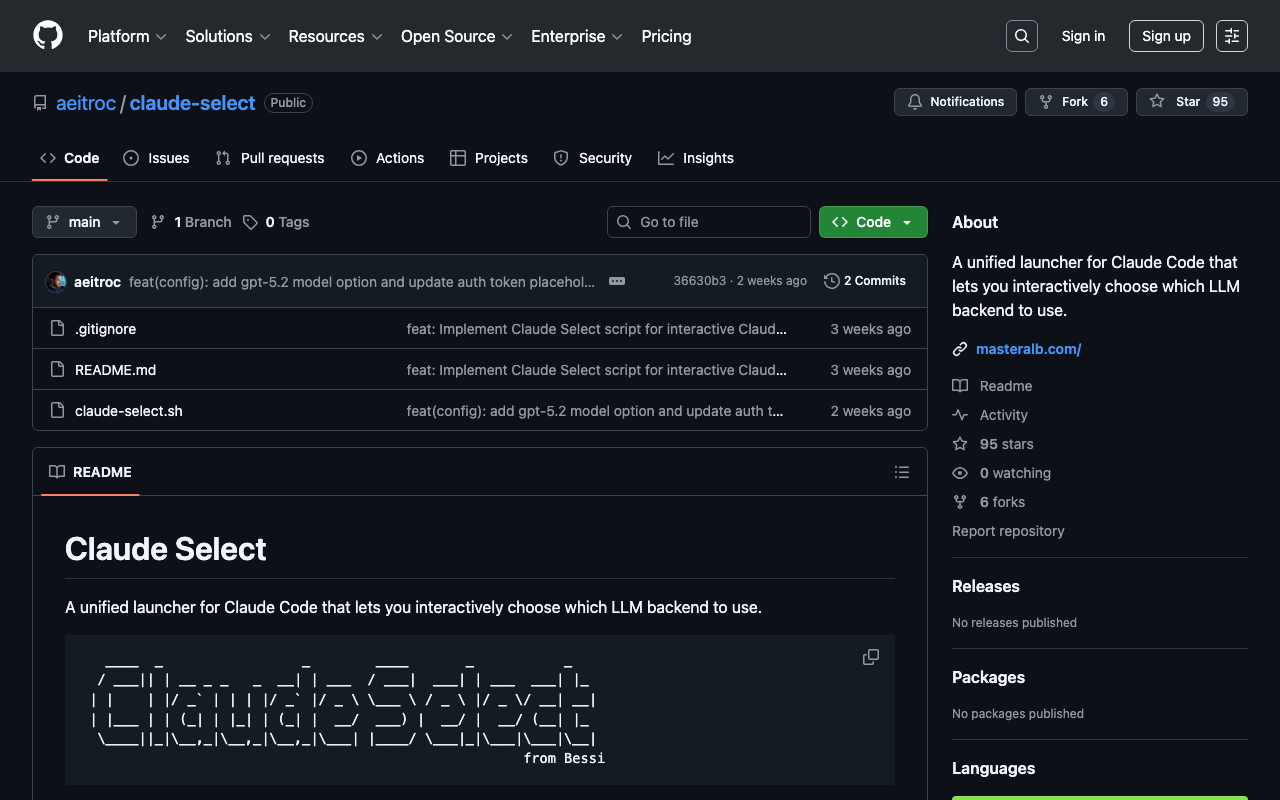Star the claude-select repository

tap(1191, 102)
